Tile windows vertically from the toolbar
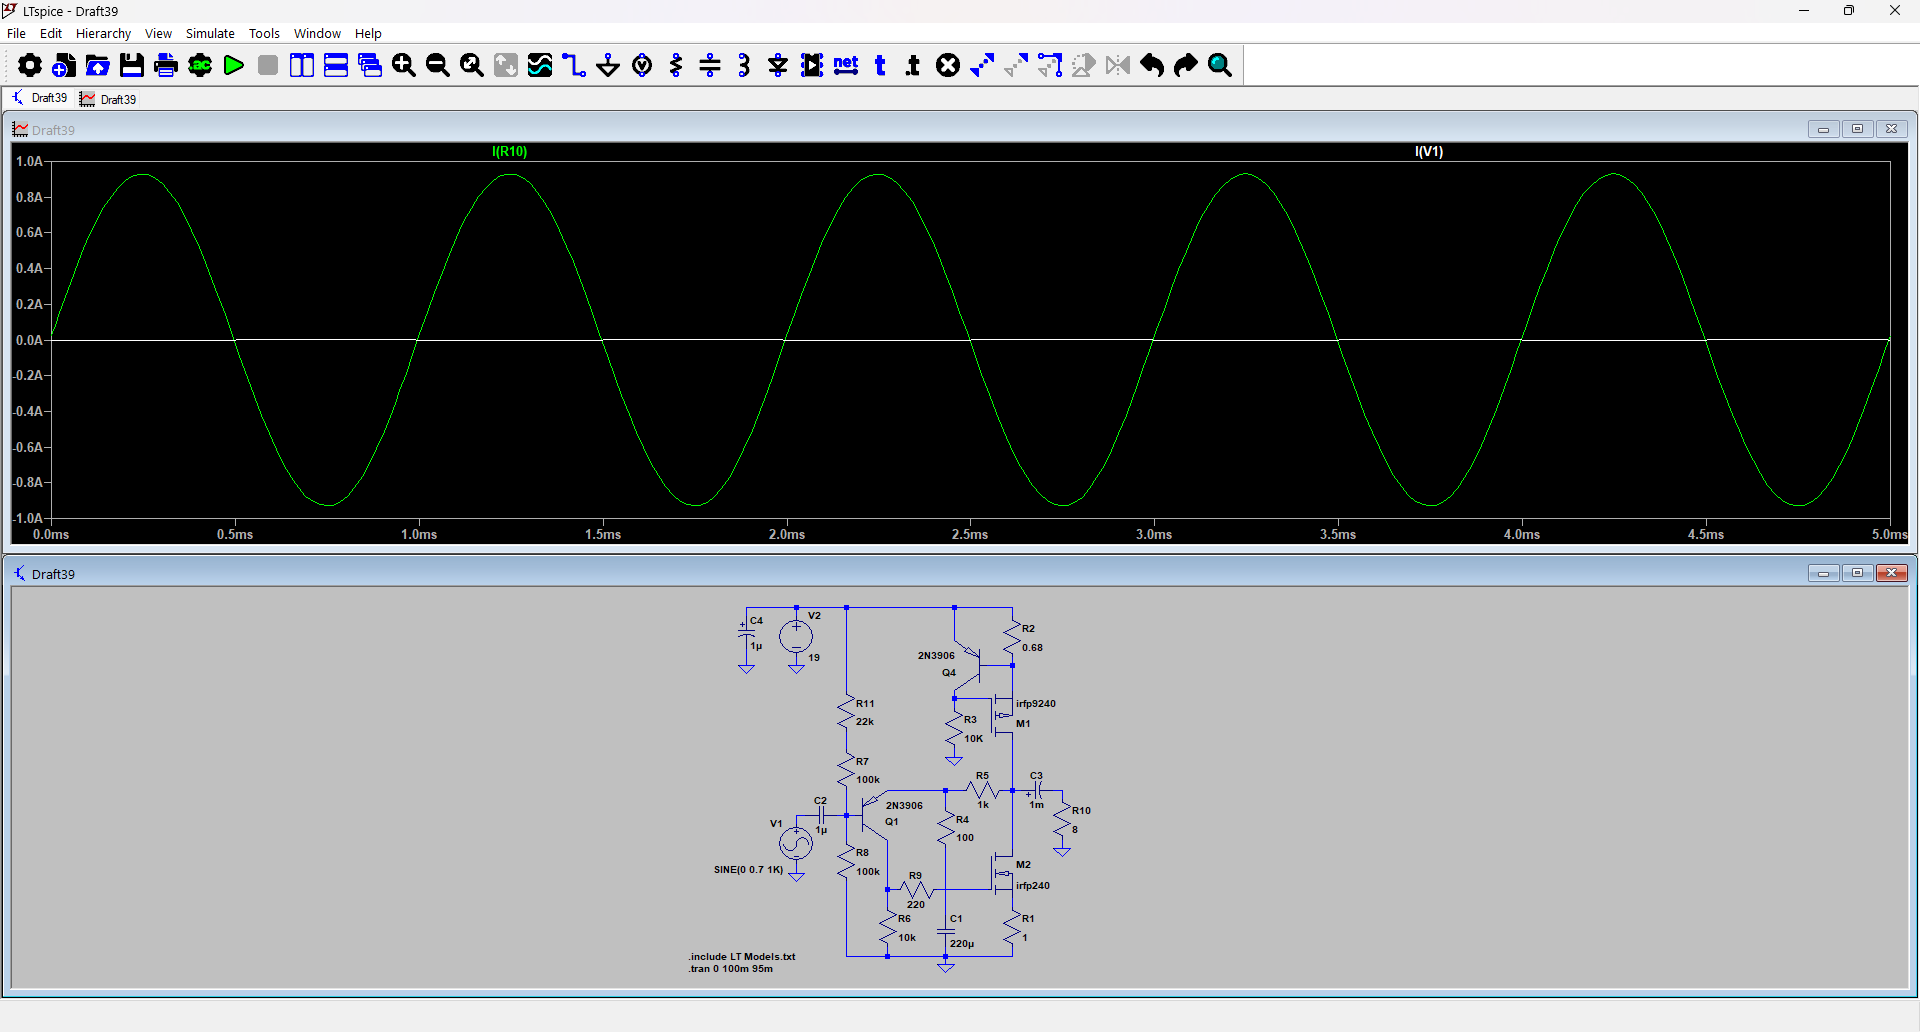 [302, 66]
